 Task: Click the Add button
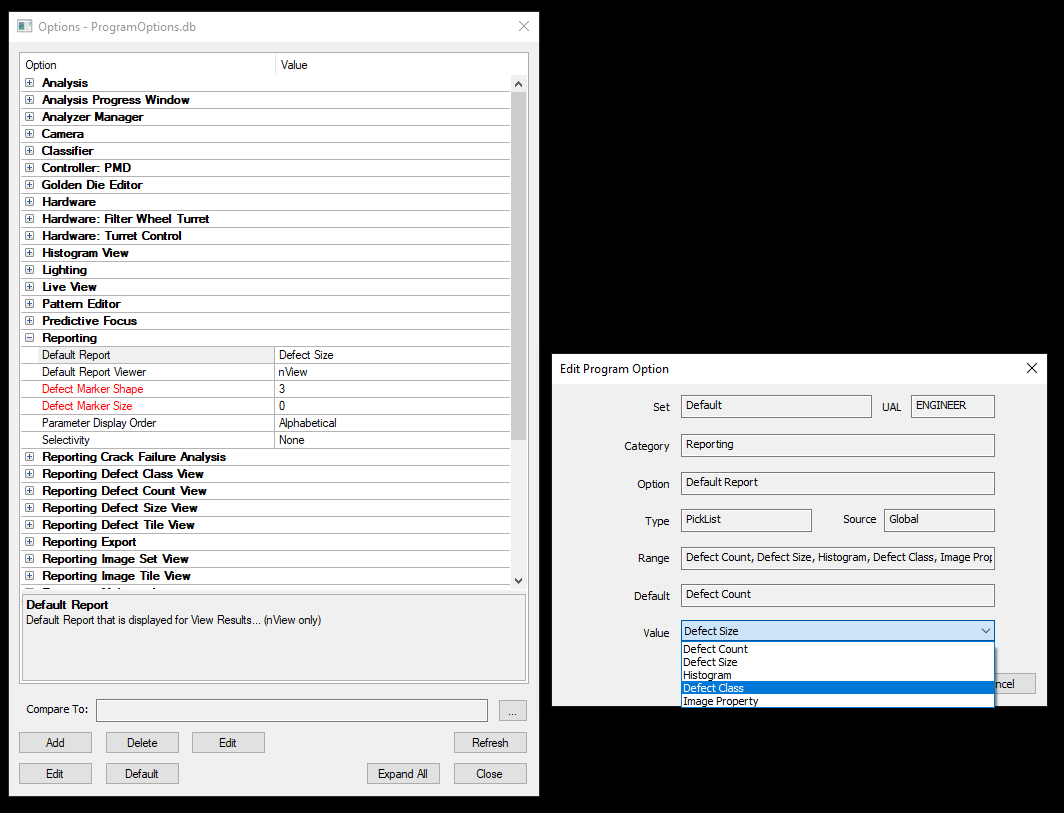point(55,743)
